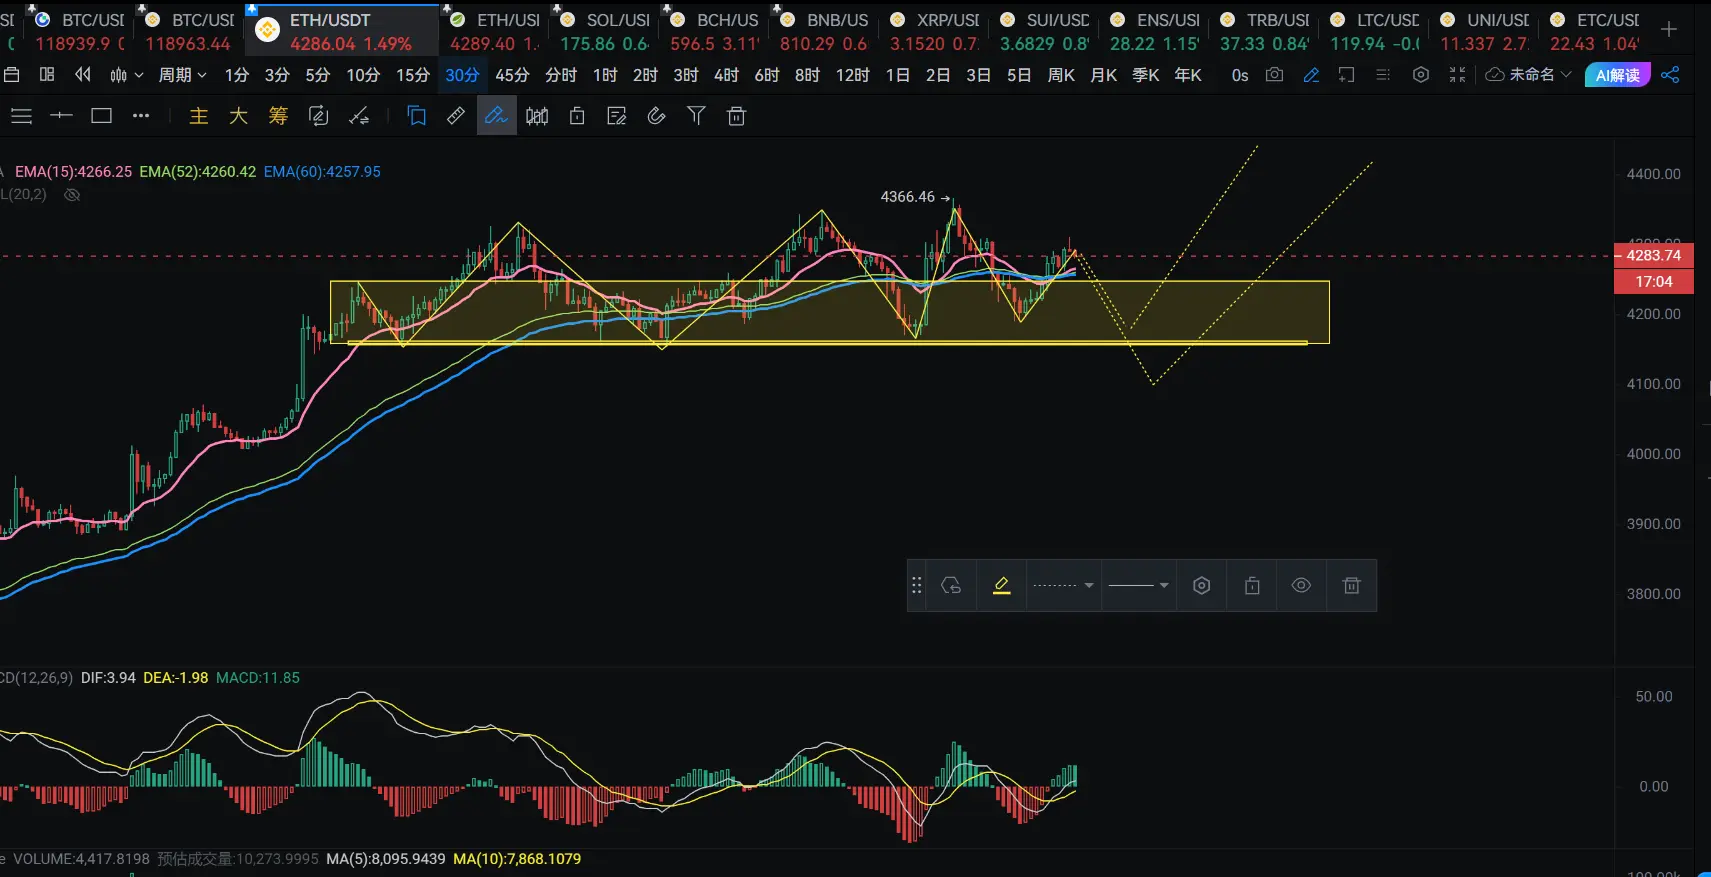Open the ETH/USDT active symbol tab
Image resolution: width=1711 pixels, height=877 pixels.
[341, 31]
